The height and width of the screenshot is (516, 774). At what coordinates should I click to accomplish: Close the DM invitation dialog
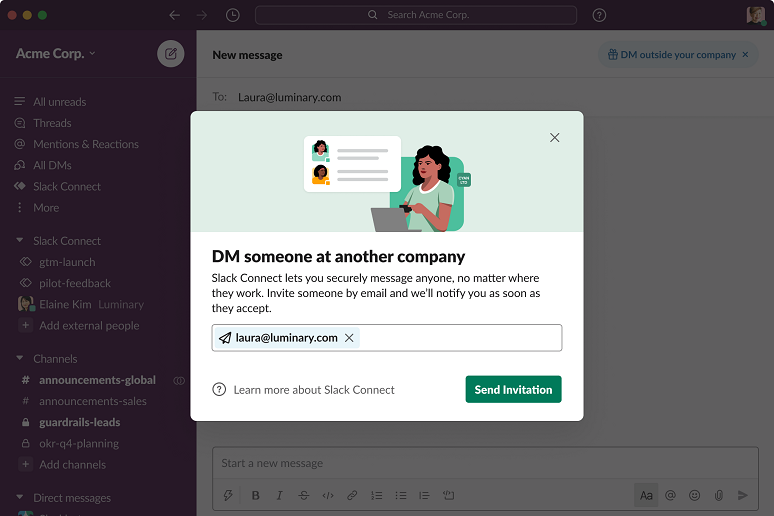tap(555, 137)
